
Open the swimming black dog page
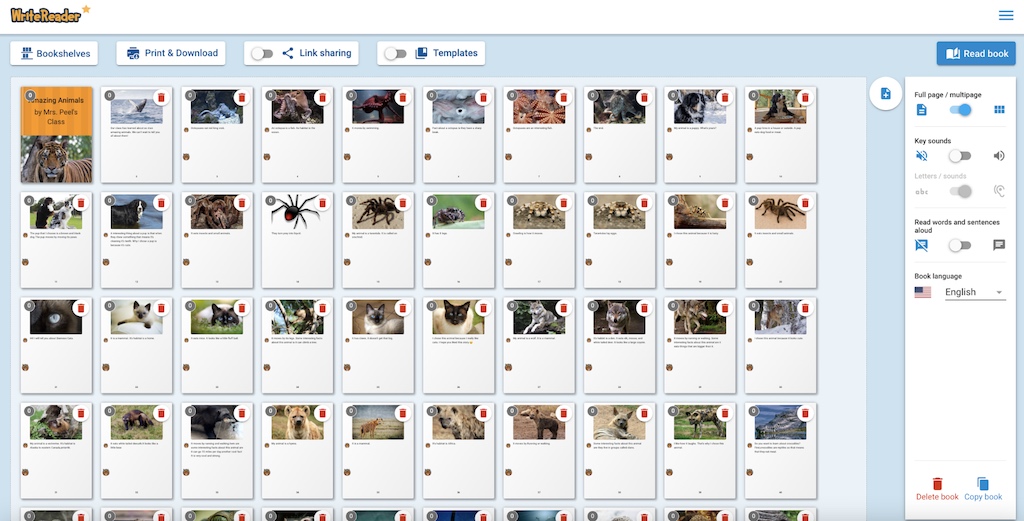coord(136,240)
